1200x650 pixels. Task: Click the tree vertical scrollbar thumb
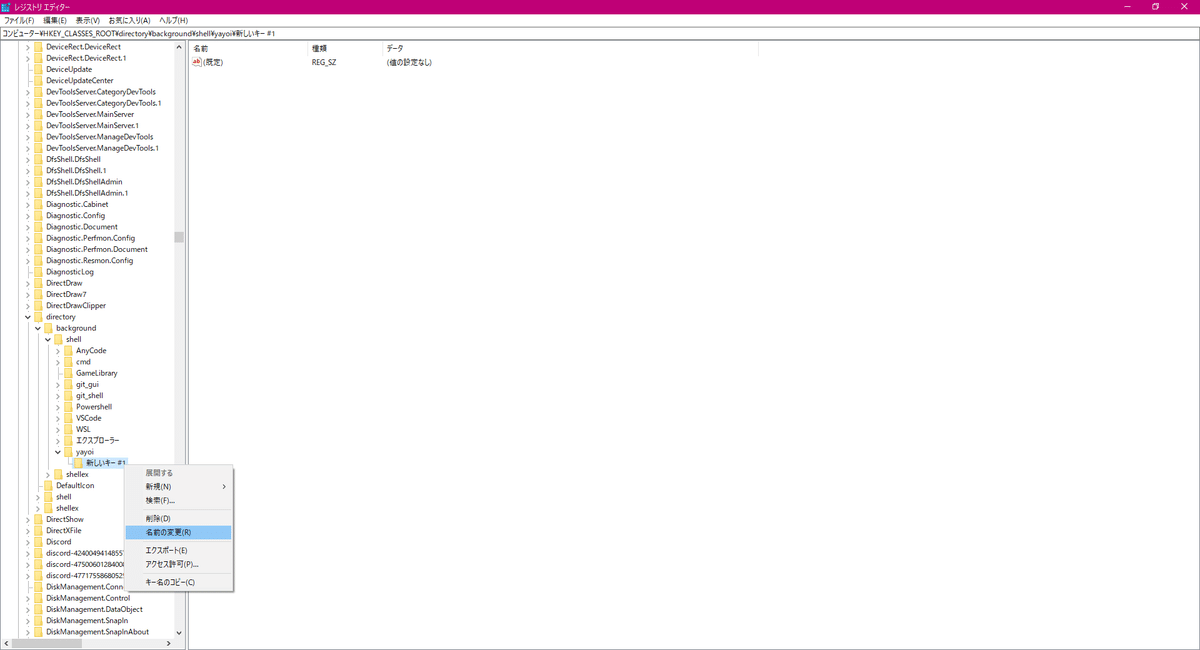(x=179, y=237)
